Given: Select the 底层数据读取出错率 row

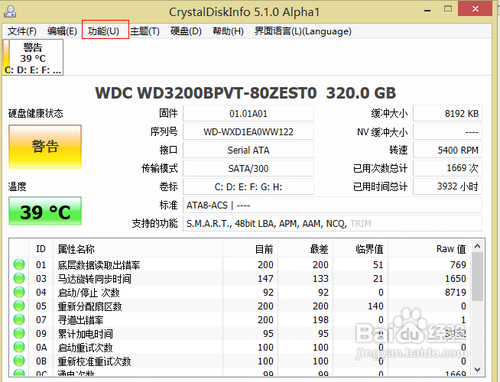Looking at the screenshot, I should (240, 265).
